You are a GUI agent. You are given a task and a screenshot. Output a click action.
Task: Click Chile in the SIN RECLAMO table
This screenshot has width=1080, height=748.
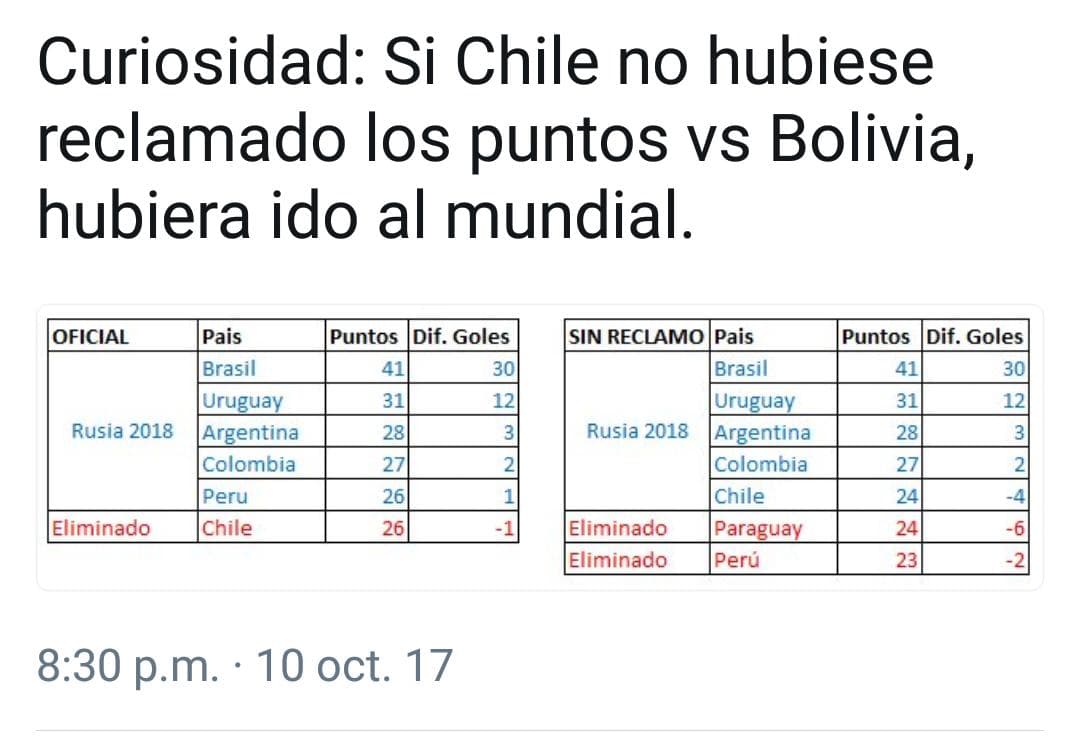click(740, 496)
